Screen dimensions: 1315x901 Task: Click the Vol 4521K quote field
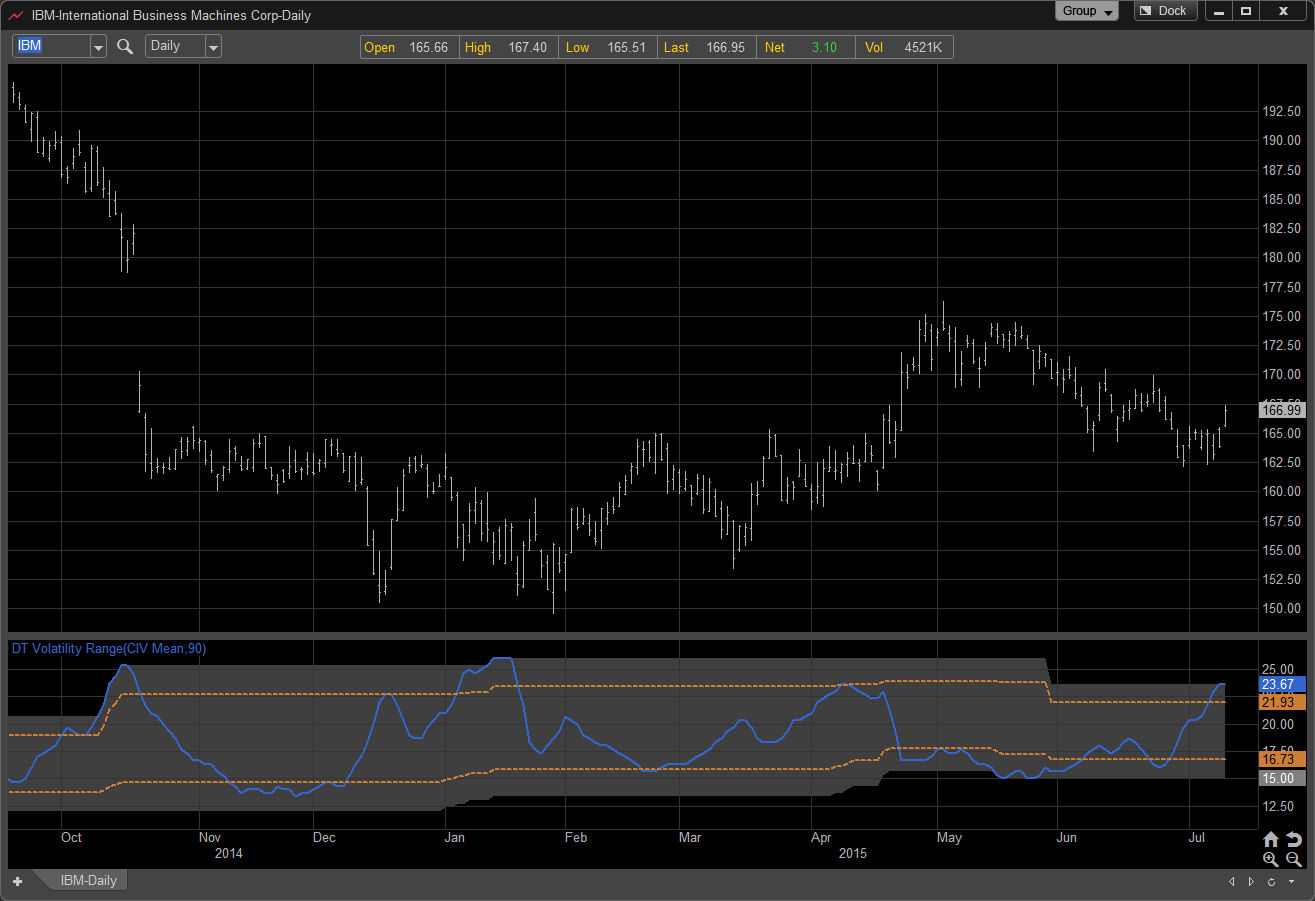904,47
